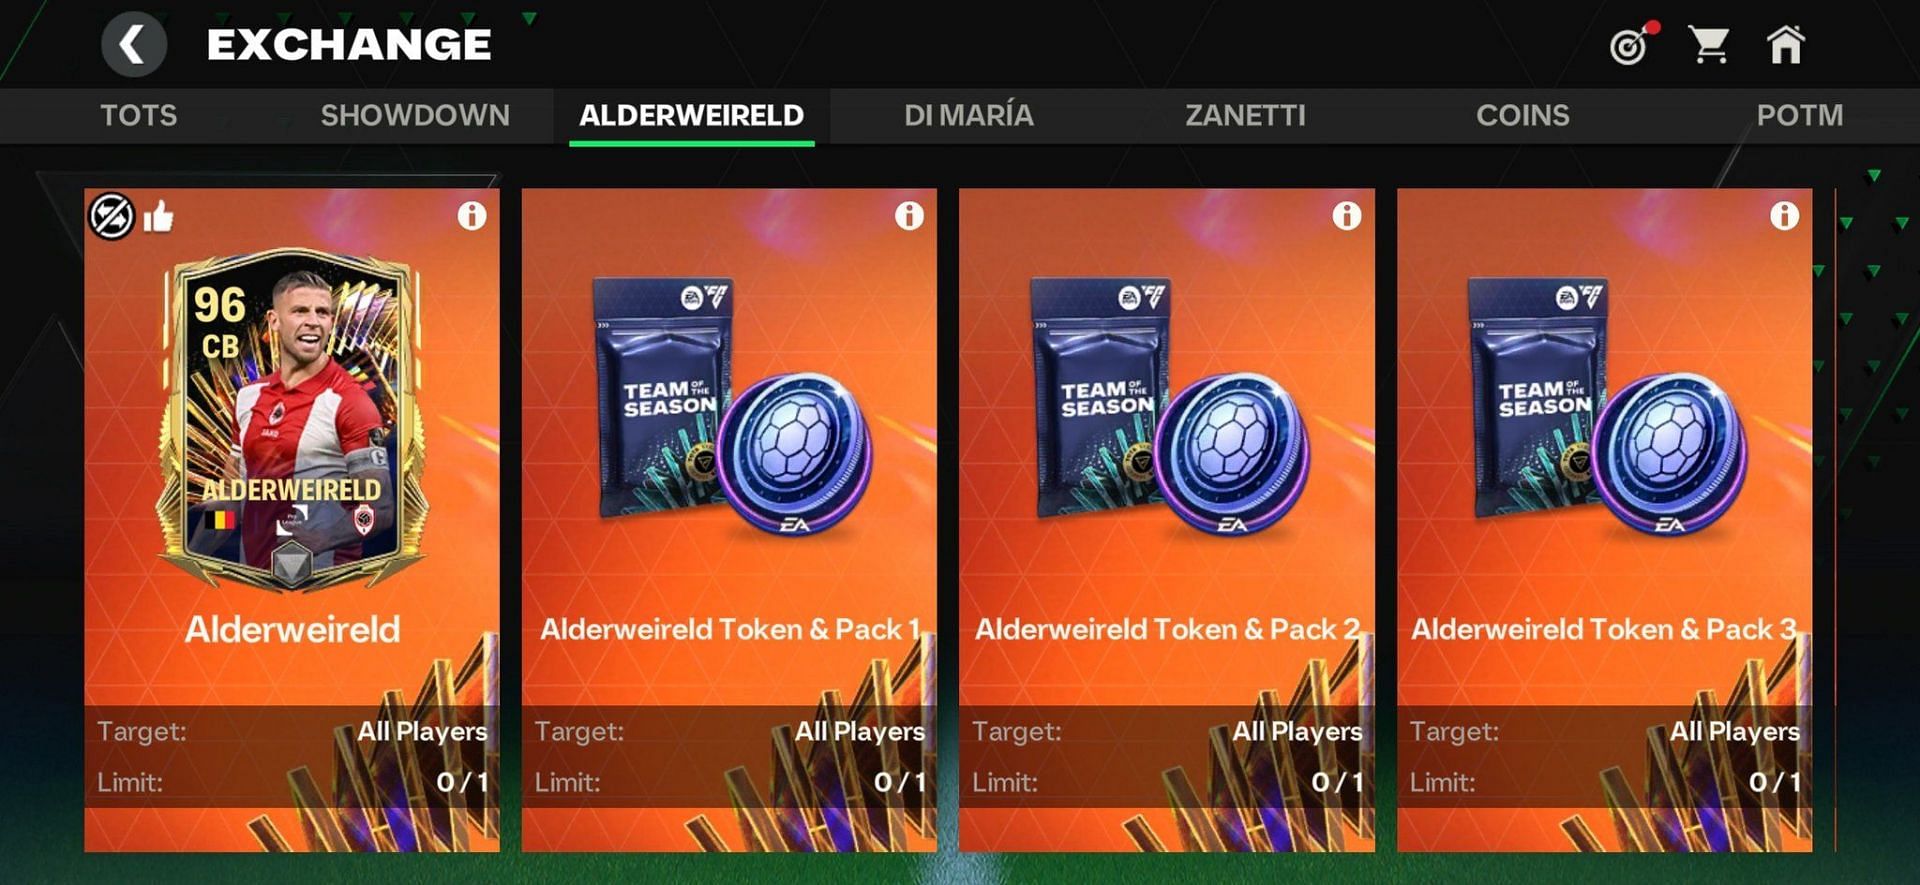Select the Alderweireld Token & Pack 3 pack image
This screenshot has width=1920, height=885.
click(1607, 407)
